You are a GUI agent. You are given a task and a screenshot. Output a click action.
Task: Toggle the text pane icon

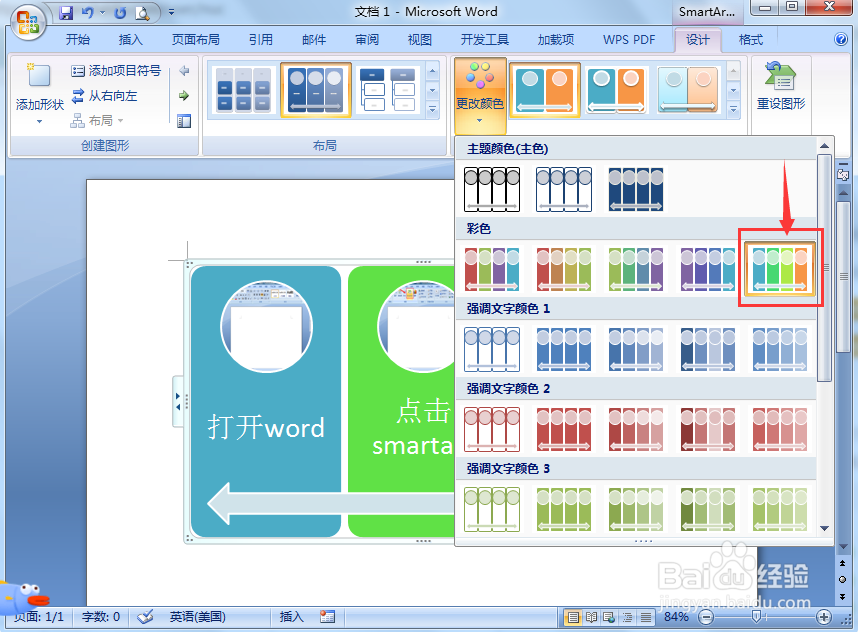pos(184,121)
